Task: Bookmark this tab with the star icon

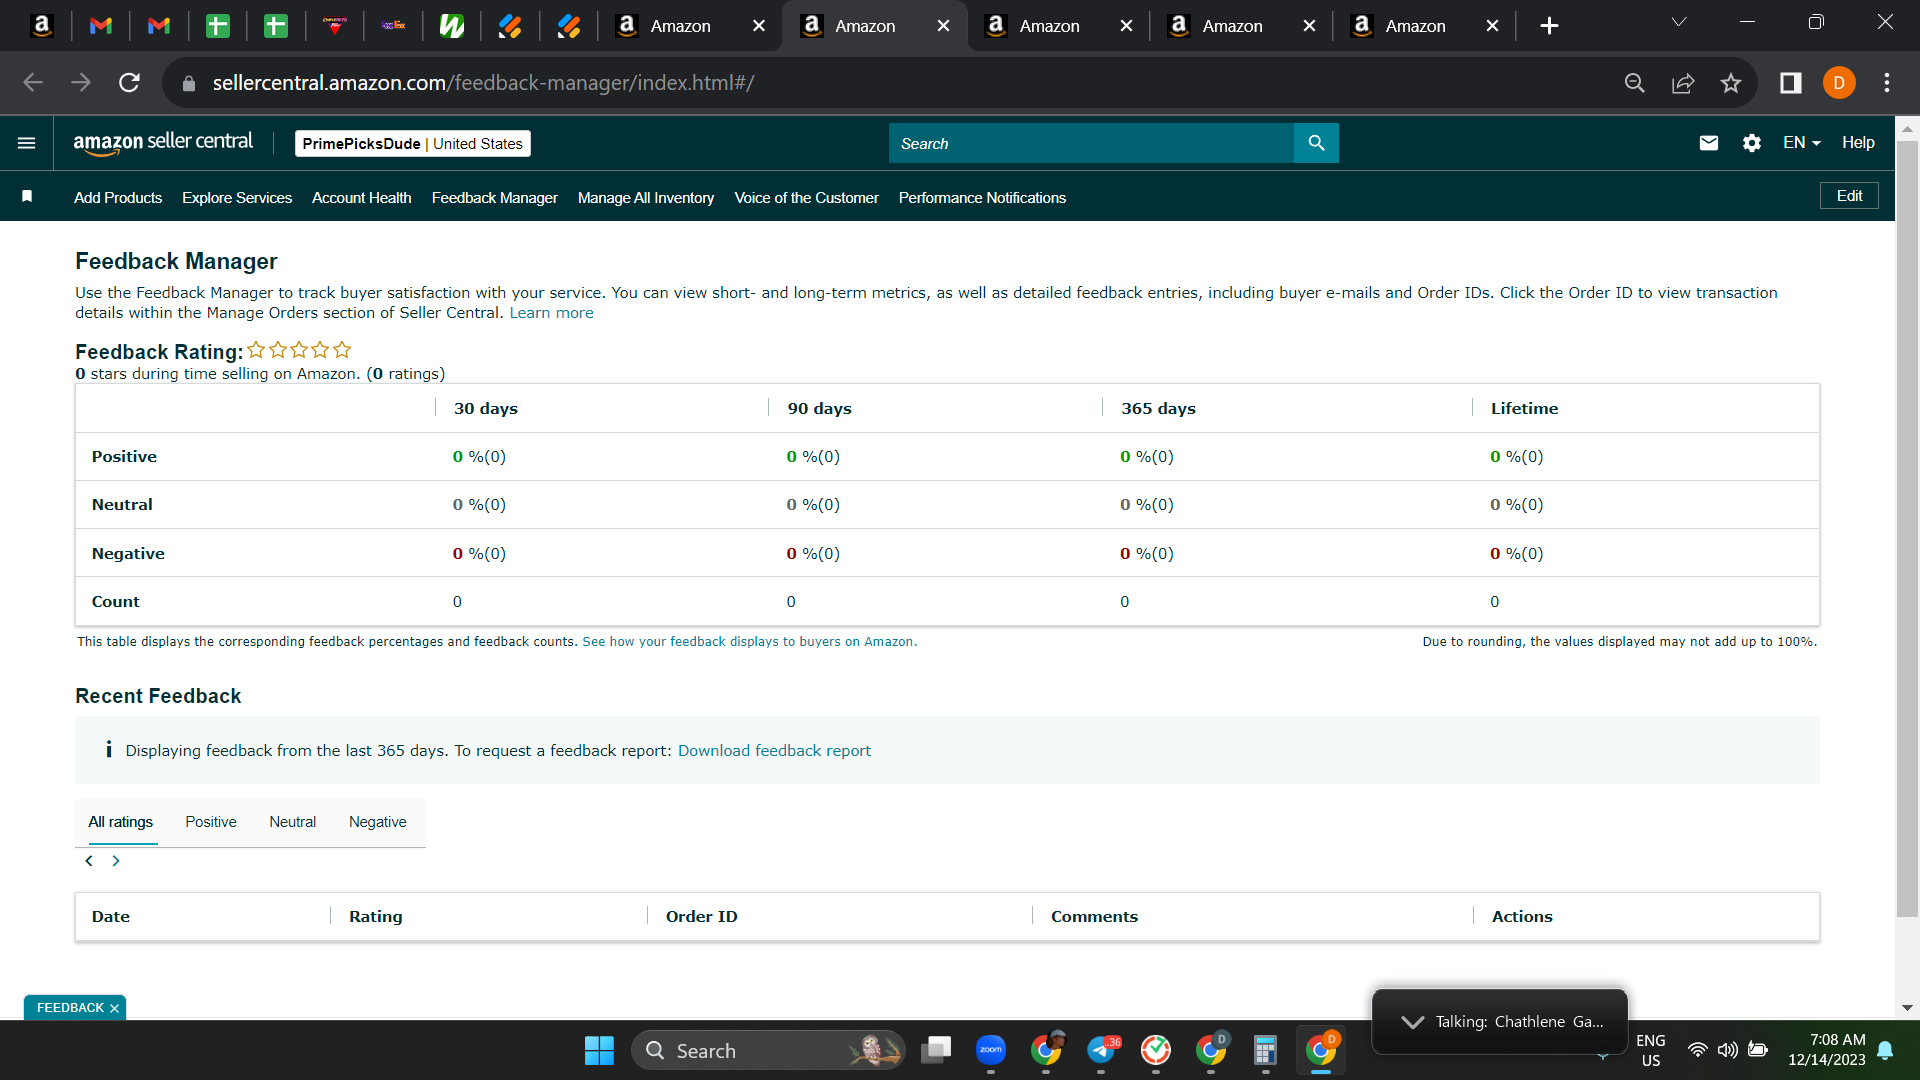Action: coord(1731,83)
